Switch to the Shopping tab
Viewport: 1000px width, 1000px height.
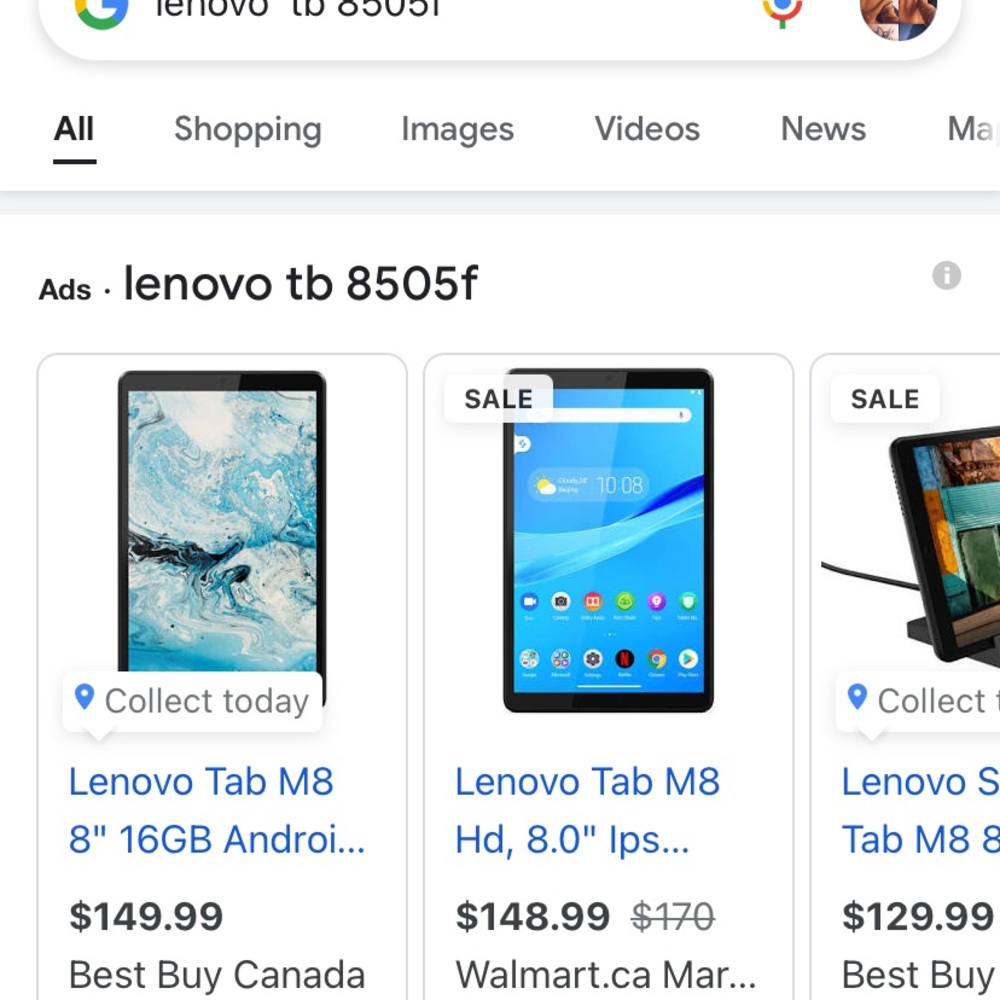[247, 129]
